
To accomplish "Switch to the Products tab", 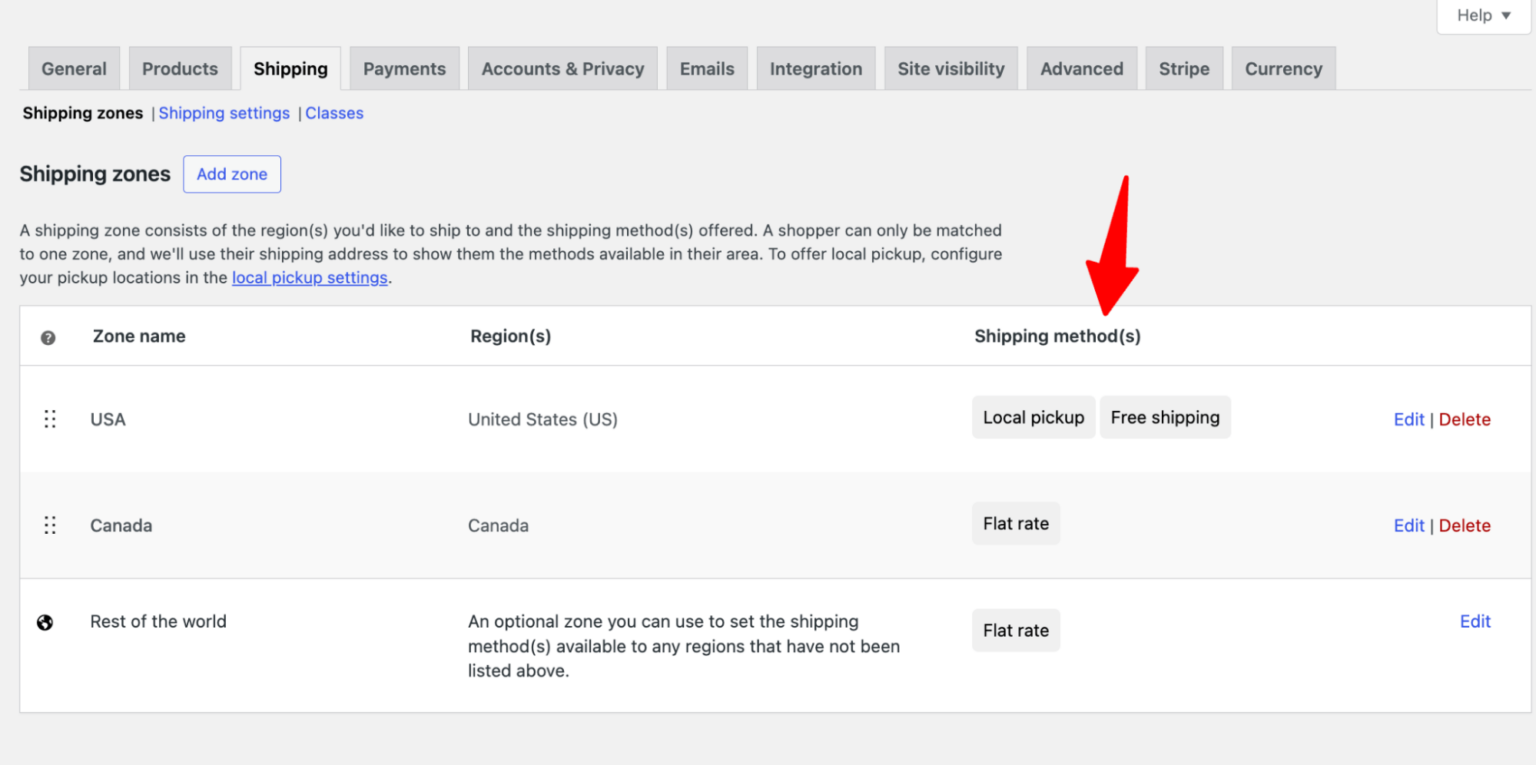I will pos(180,68).
